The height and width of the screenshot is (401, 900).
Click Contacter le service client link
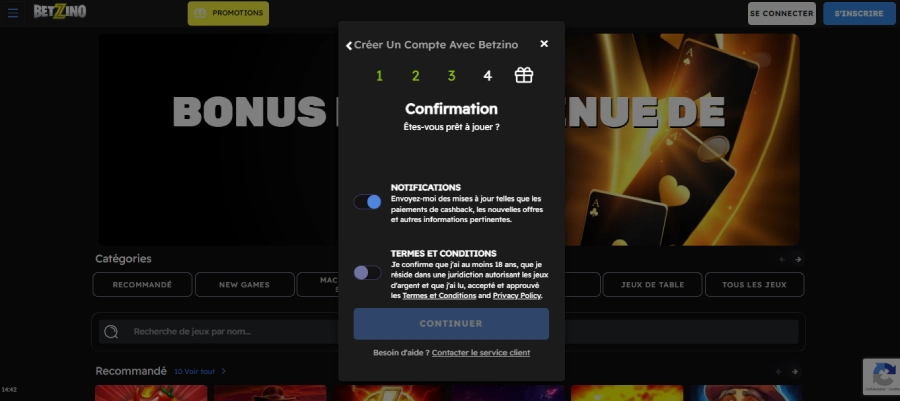point(481,353)
